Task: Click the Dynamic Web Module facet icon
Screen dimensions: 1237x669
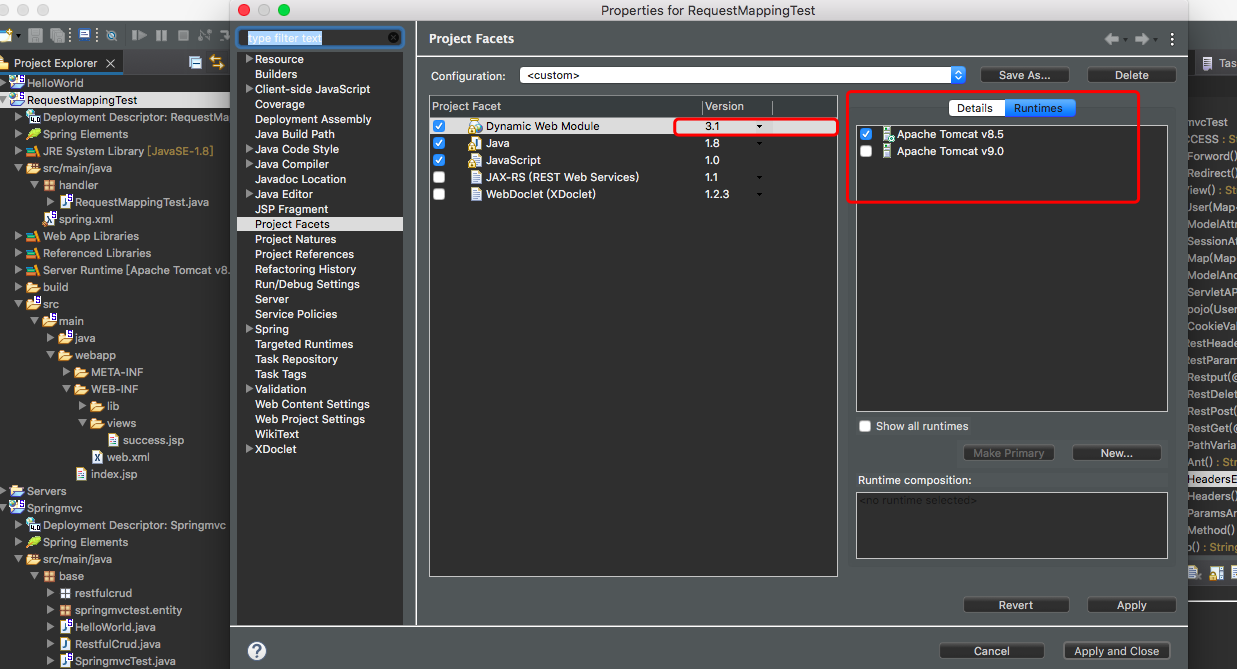Action: (x=475, y=126)
